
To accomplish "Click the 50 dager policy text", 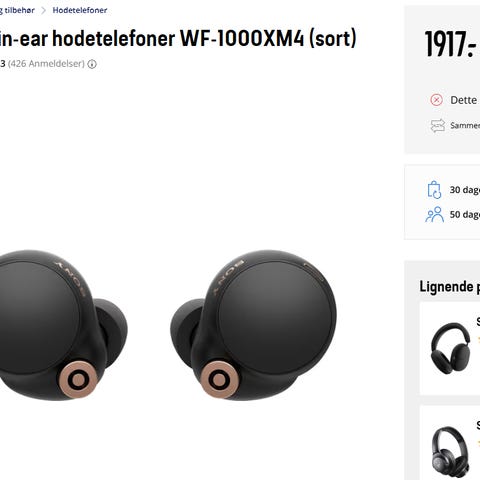I will pyautogui.click(x=465, y=214).
